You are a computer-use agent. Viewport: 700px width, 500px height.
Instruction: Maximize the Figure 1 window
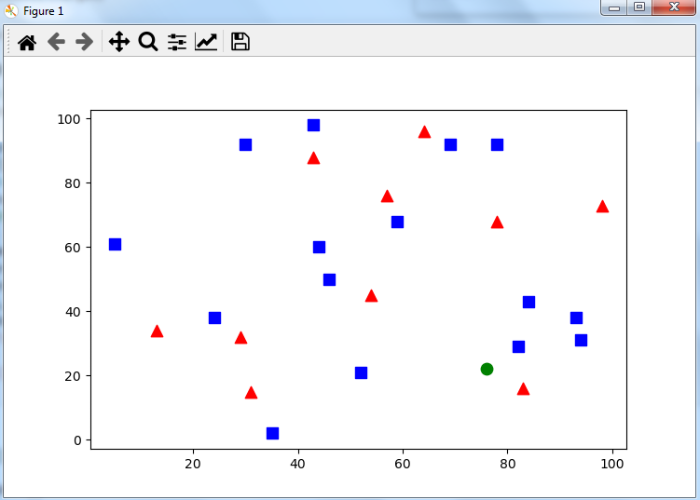coord(639,7)
